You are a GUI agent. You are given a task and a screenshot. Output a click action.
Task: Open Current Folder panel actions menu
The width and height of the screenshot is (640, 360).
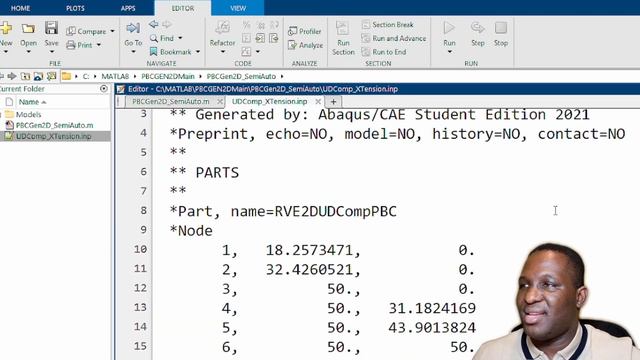pos(104,89)
